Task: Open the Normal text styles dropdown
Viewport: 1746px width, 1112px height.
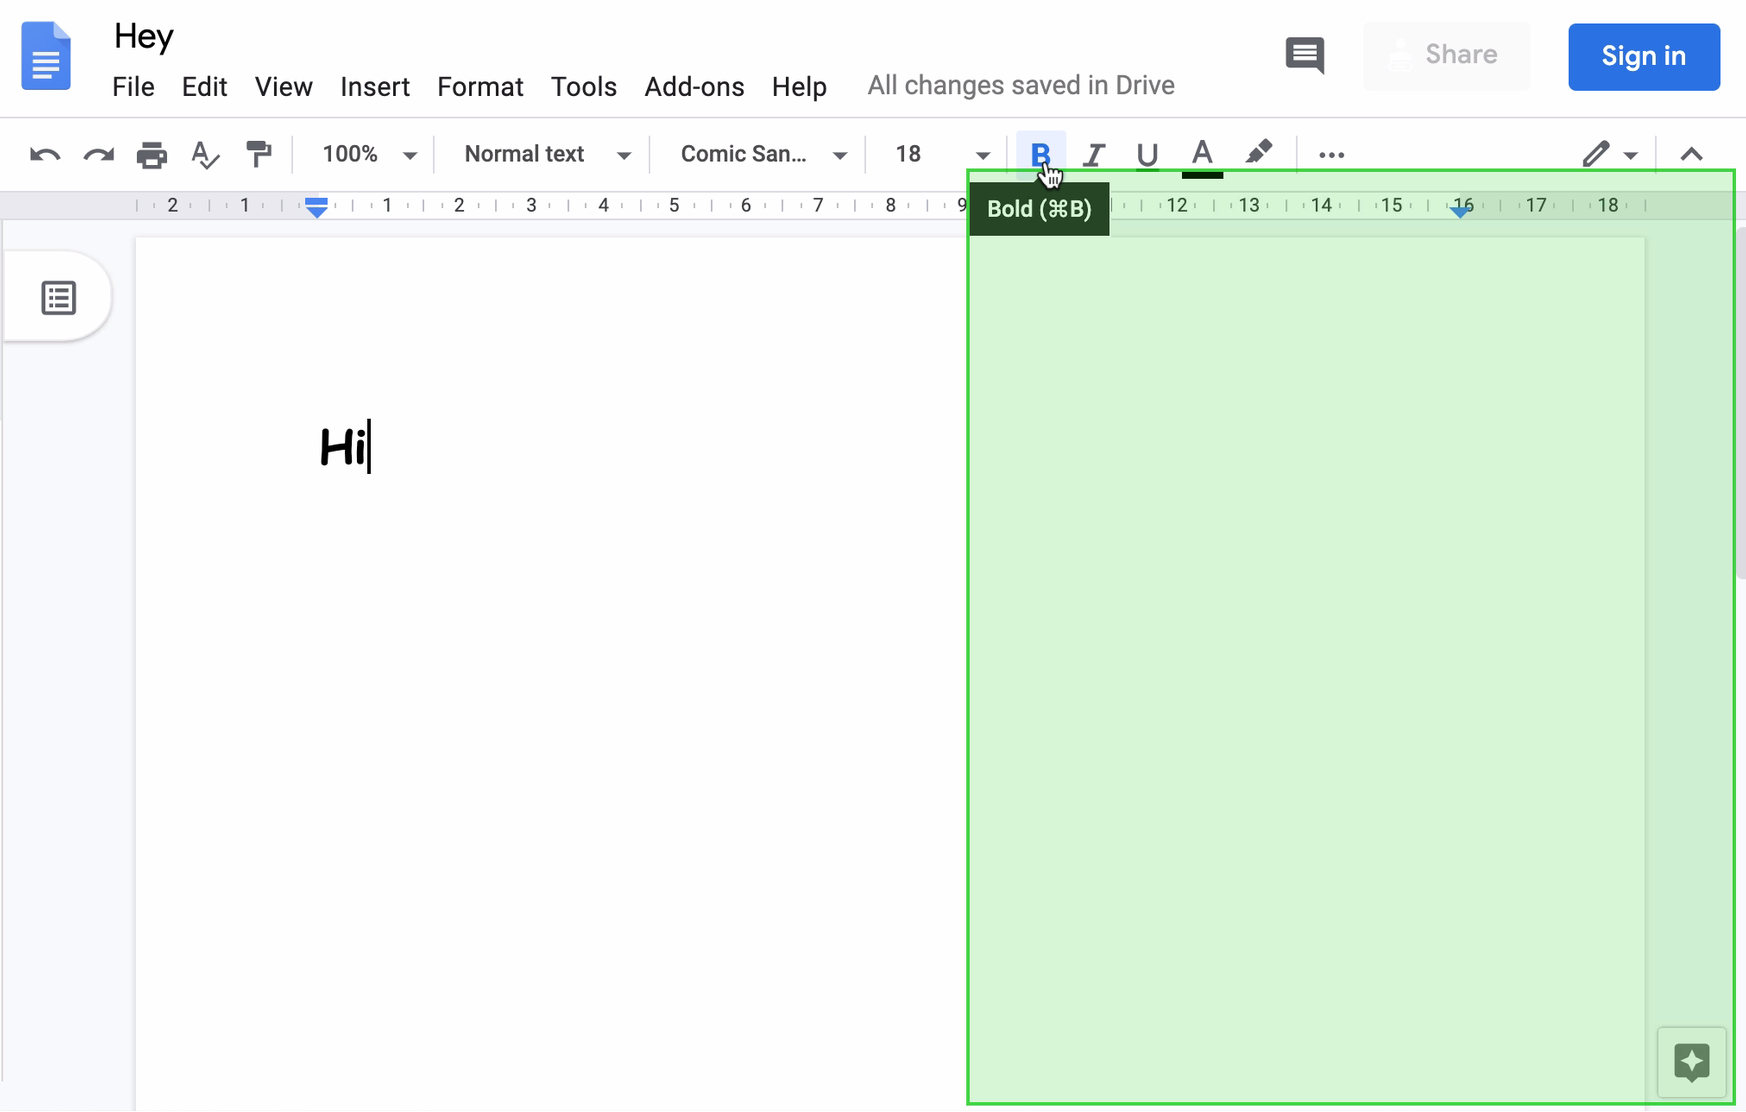Action: (x=547, y=154)
